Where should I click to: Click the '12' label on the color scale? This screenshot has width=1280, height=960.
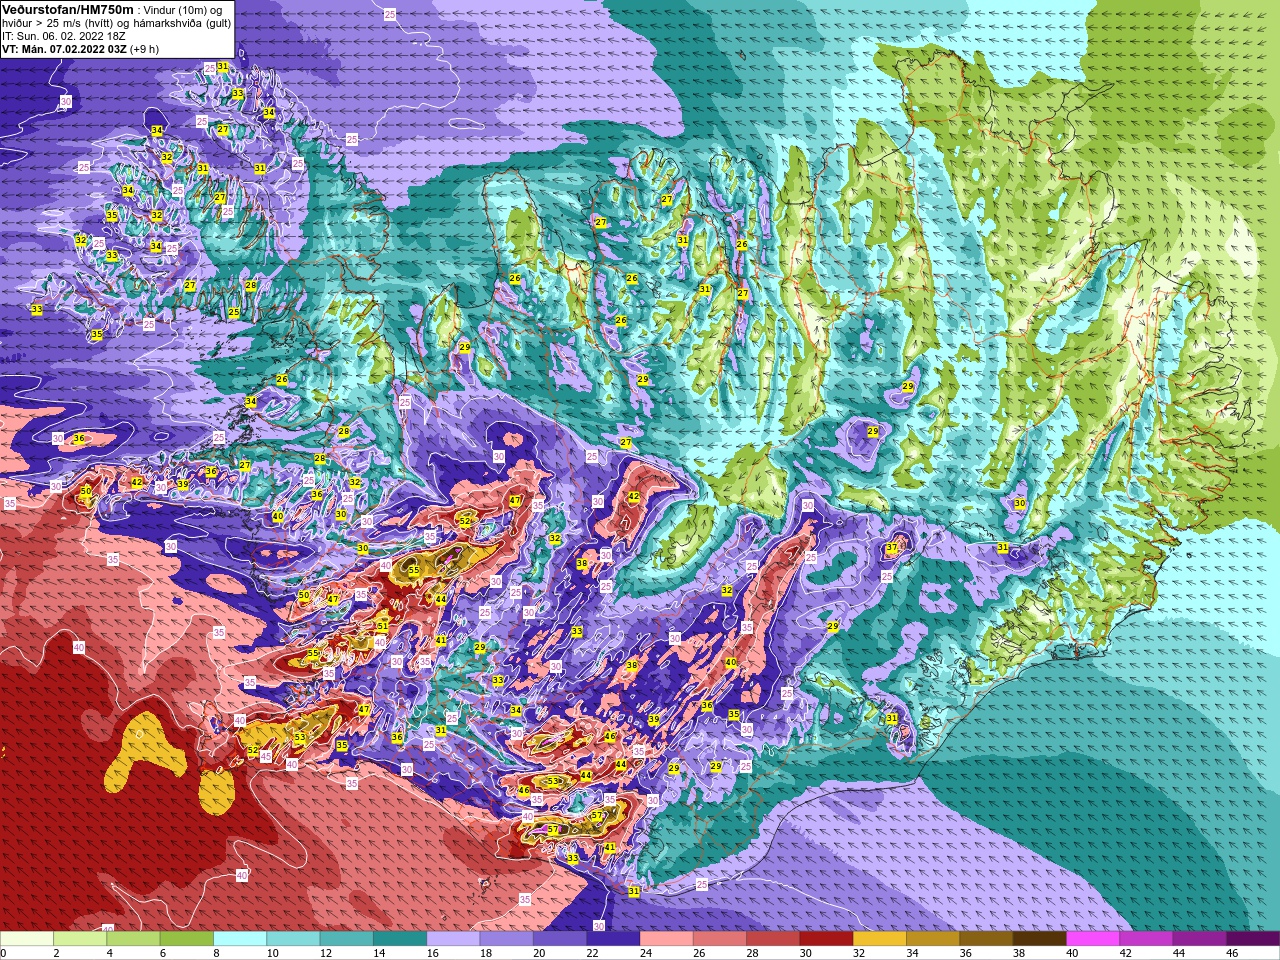pyautogui.click(x=326, y=953)
